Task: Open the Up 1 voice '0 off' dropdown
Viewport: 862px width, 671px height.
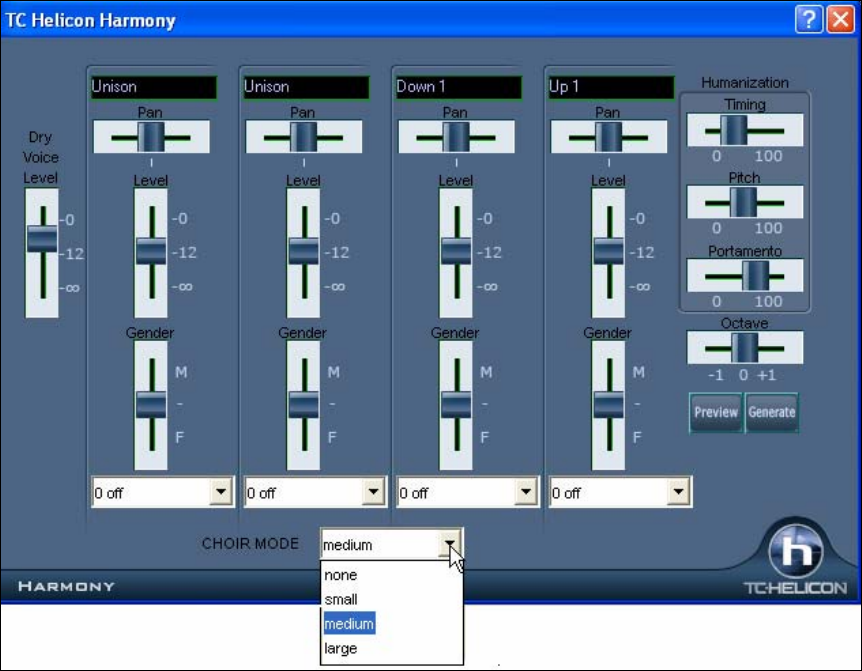Action: [x=678, y=492]
